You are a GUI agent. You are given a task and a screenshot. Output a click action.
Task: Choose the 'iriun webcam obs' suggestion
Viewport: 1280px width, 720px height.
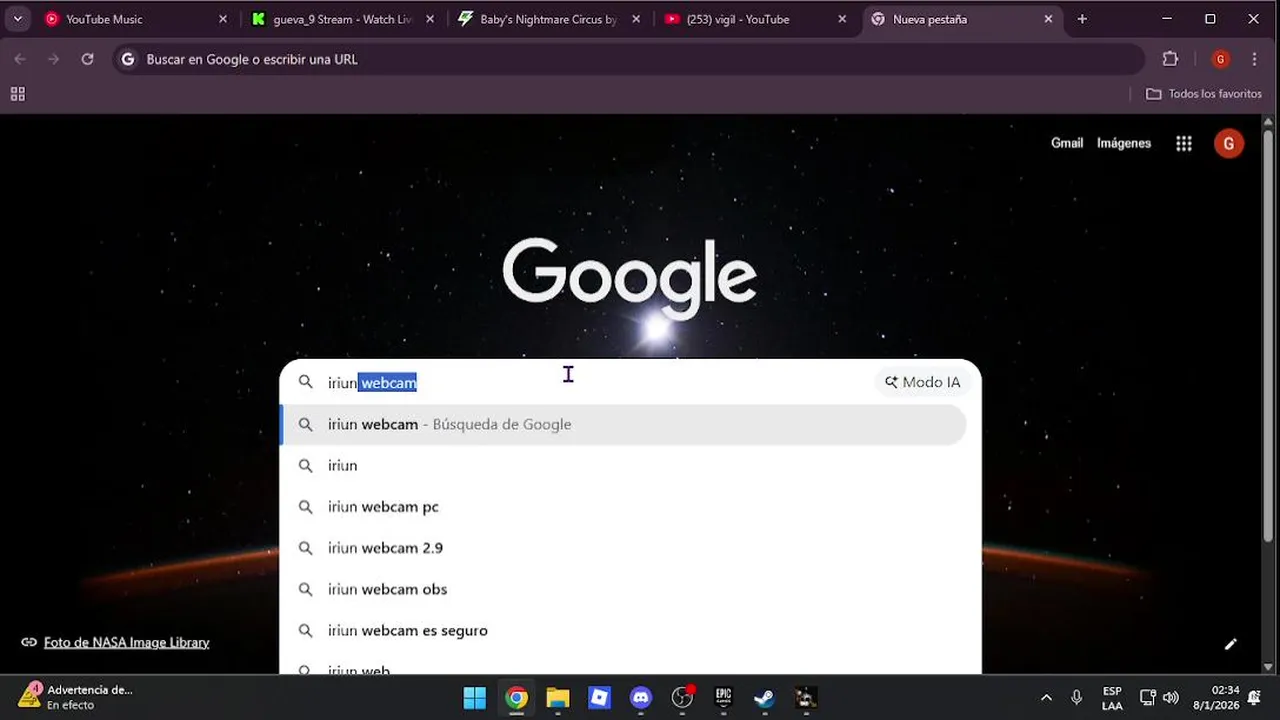coord(623,589)
